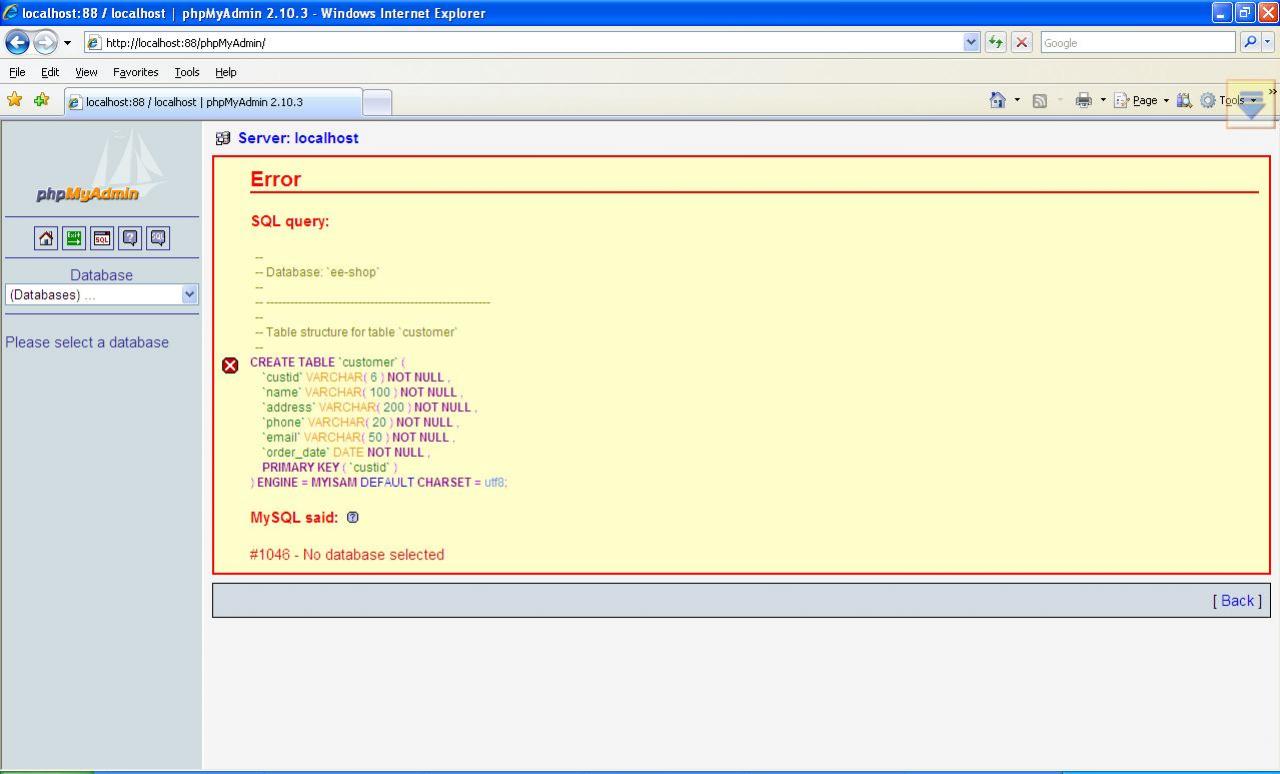This screenshot has width=1280, height=774.
Task: Click the SQL query: heading
Action: (290, 221)
